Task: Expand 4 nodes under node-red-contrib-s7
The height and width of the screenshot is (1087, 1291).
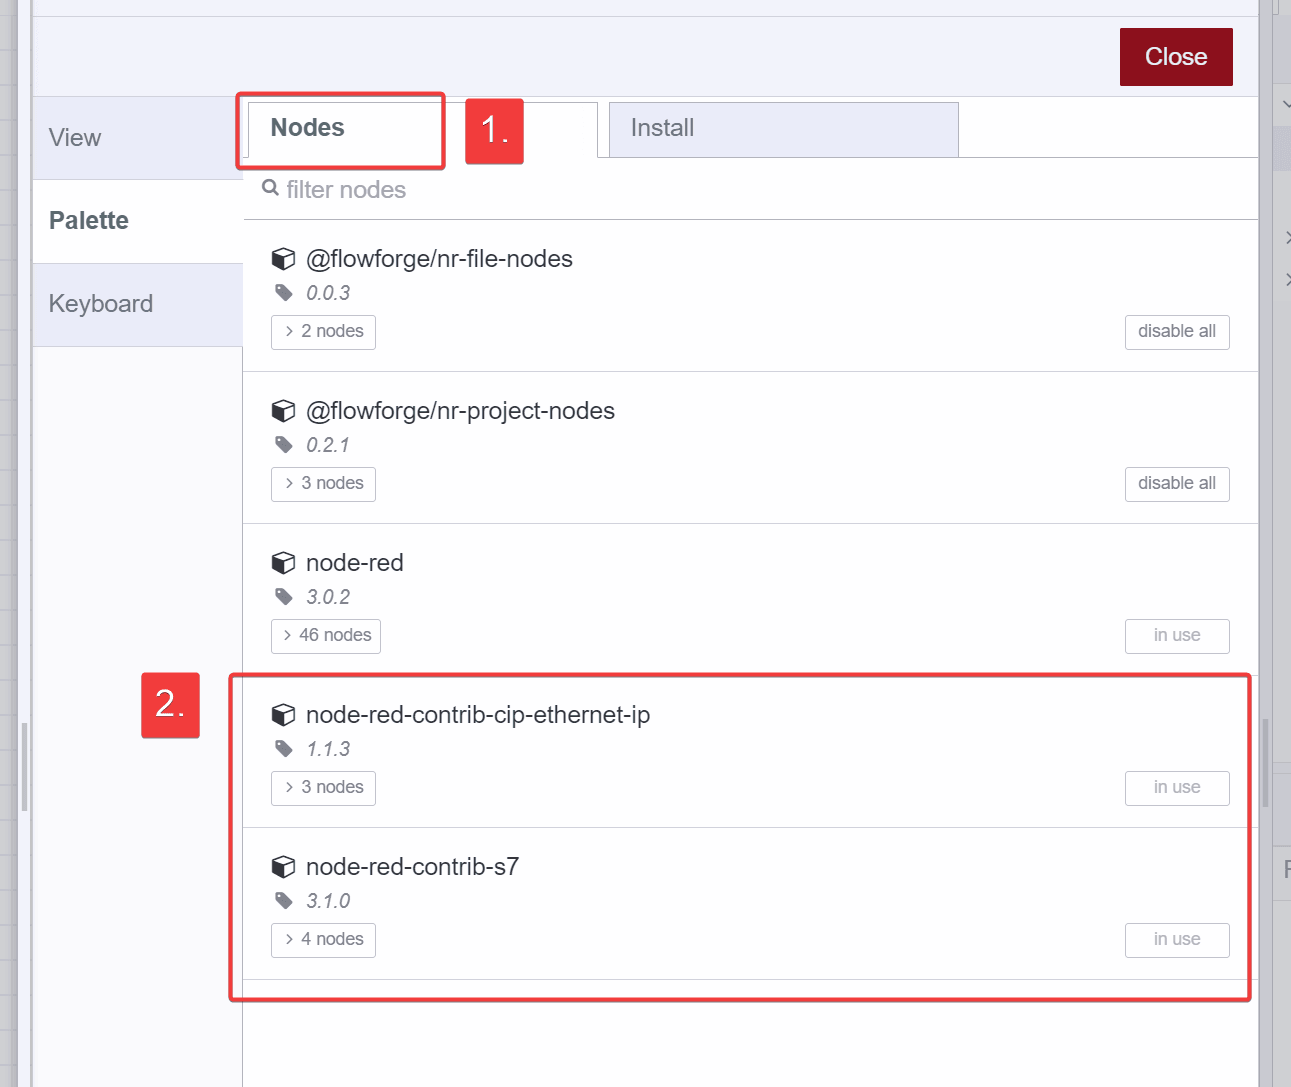Action: point(323,939)
